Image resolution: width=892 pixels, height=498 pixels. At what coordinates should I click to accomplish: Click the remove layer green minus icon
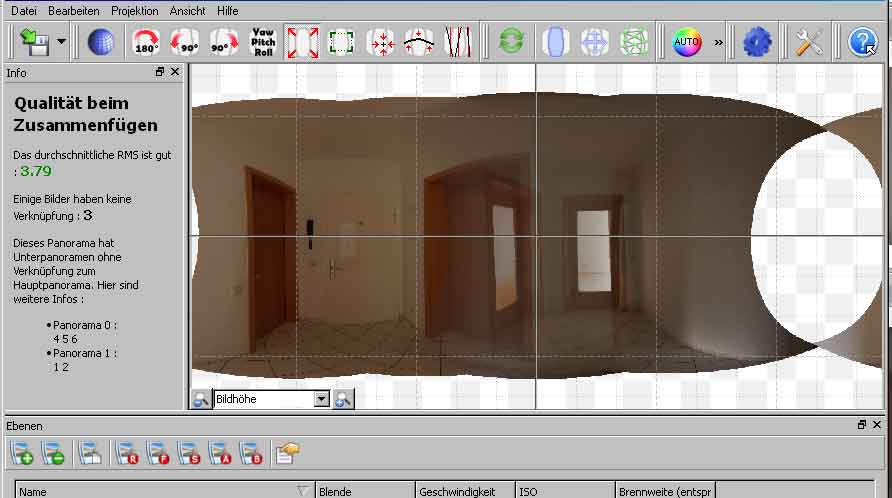pyautogui.click(x=54, y=454)
